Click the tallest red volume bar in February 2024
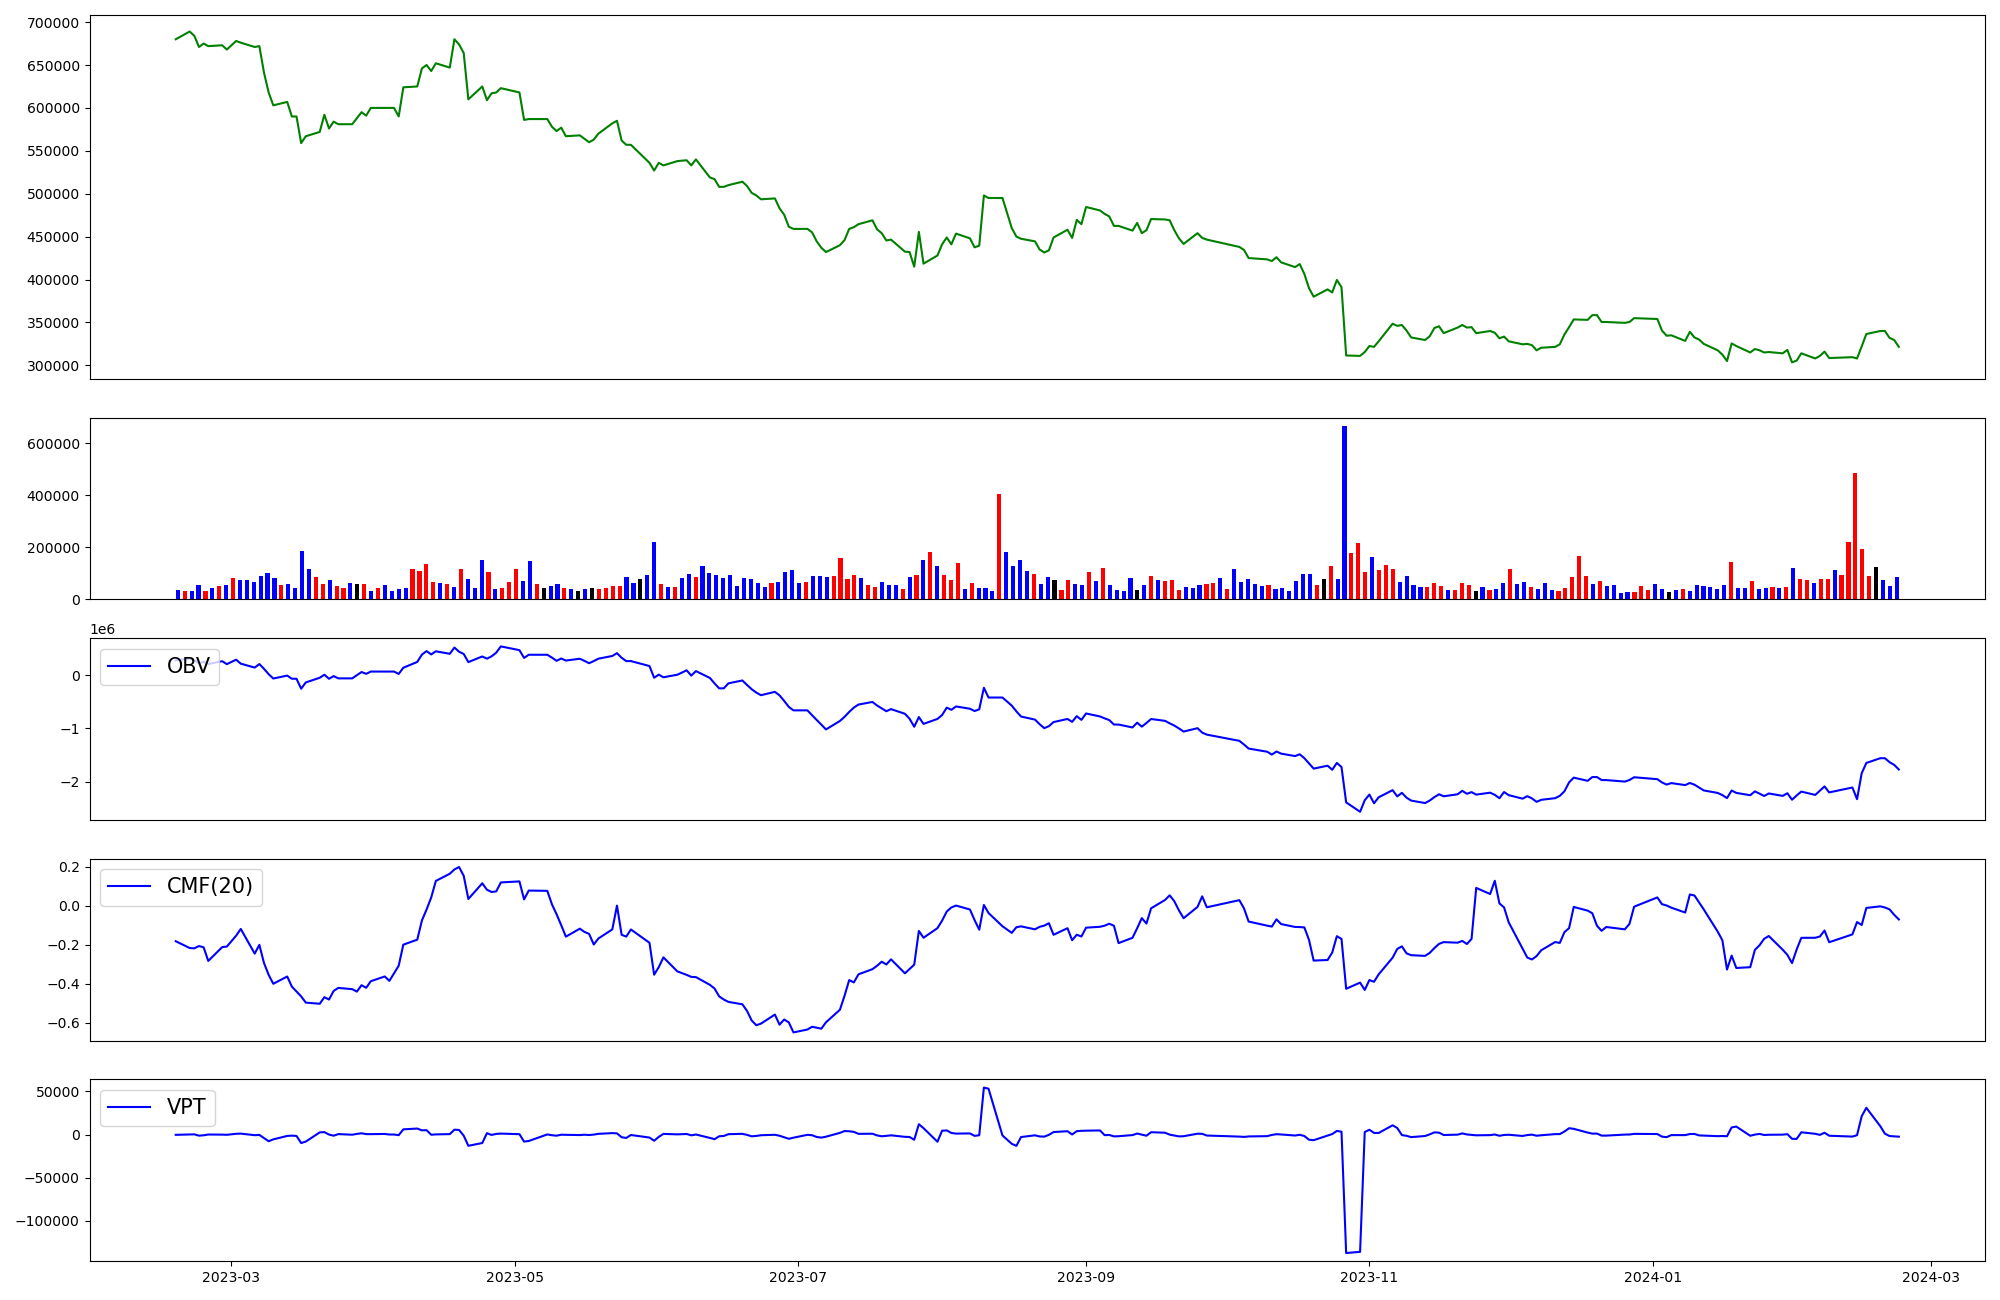 coord(1855,536)
